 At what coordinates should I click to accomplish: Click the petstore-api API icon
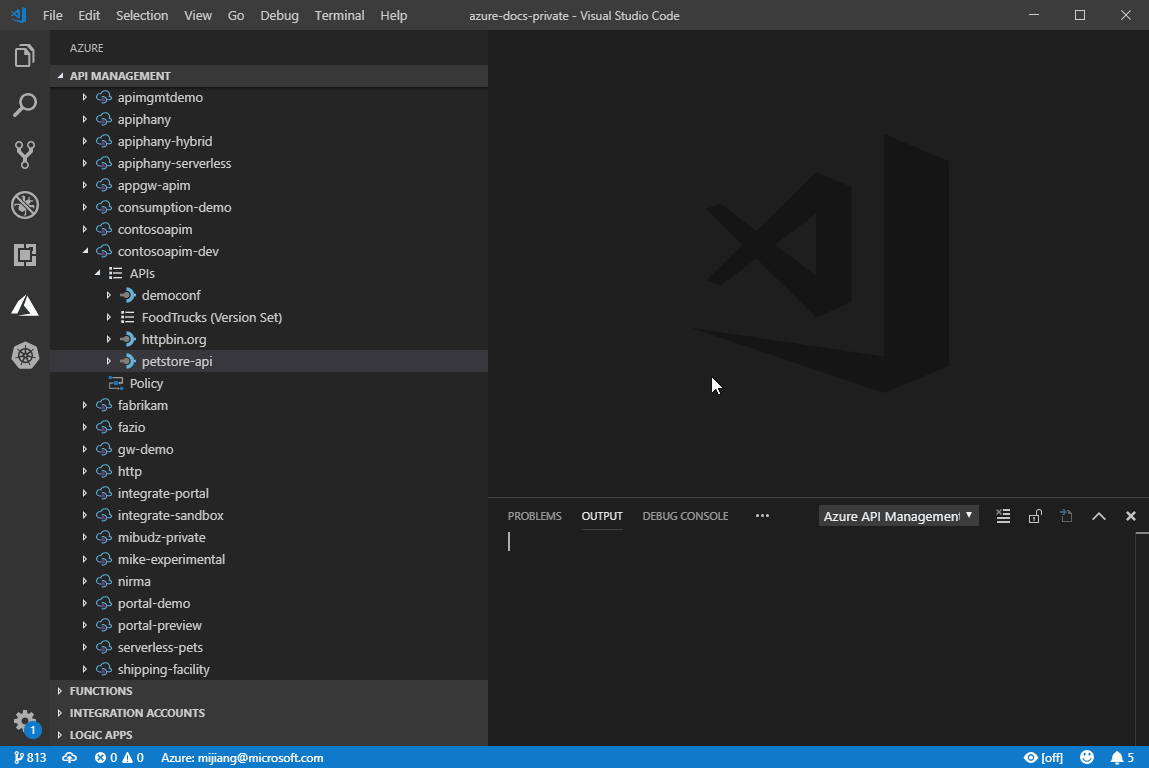tap(128, 361)
